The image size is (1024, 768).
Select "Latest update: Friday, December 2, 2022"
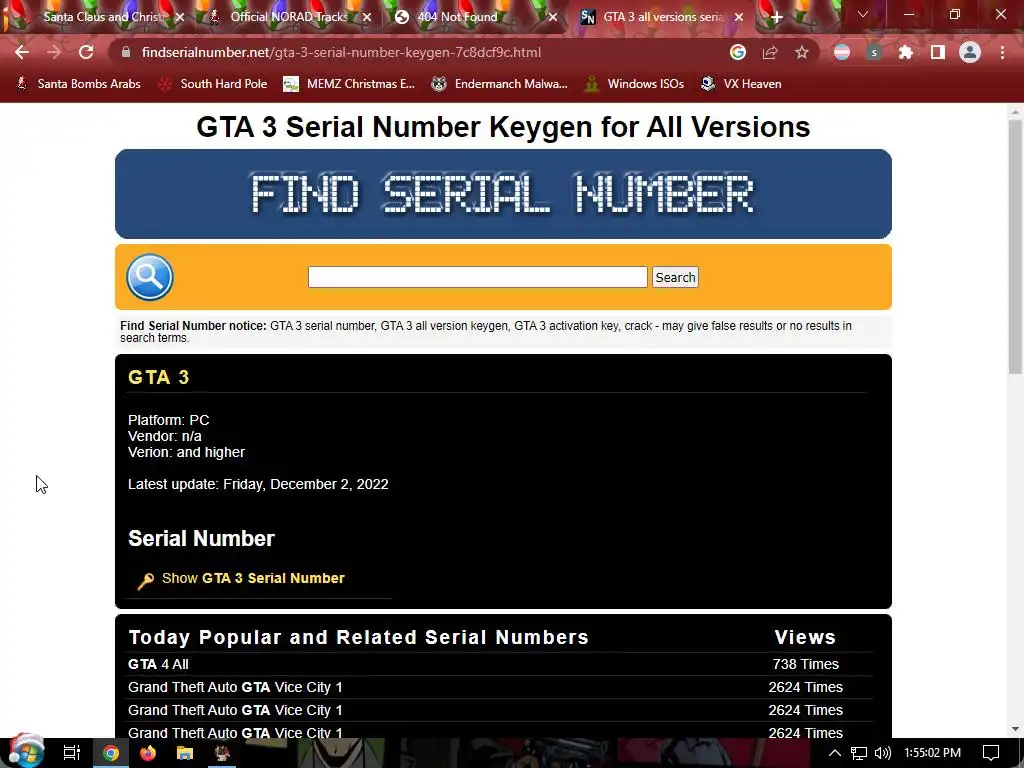(x=258, y=484)
